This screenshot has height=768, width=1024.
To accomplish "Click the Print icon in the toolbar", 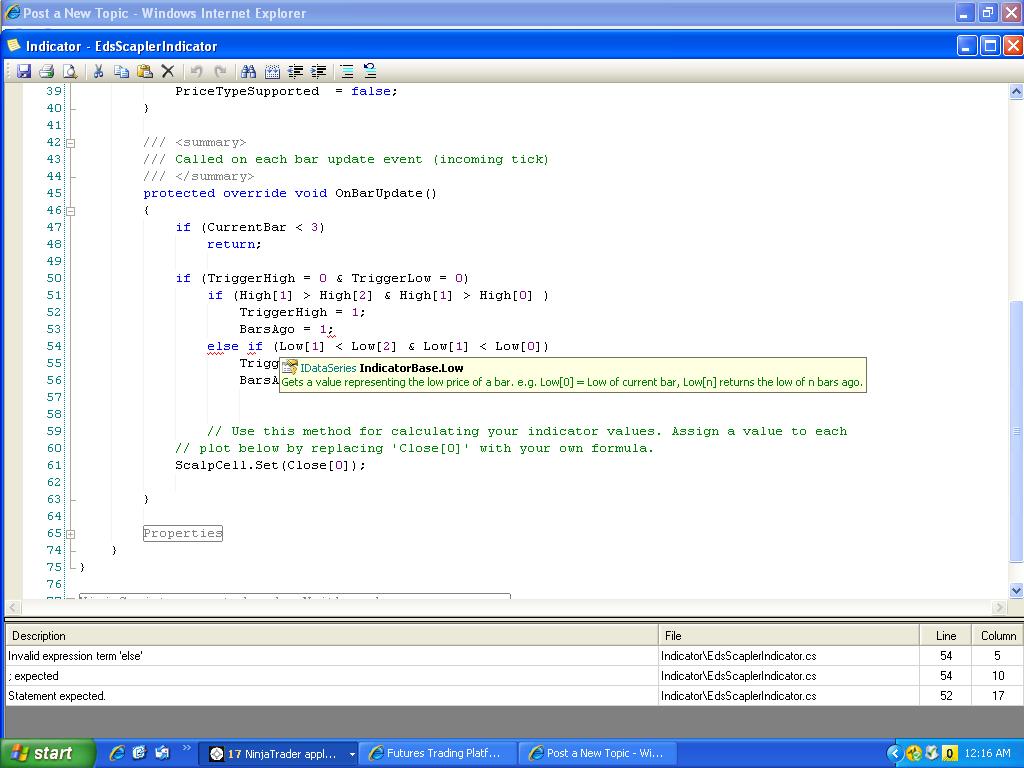I will [x=46, y=71].
